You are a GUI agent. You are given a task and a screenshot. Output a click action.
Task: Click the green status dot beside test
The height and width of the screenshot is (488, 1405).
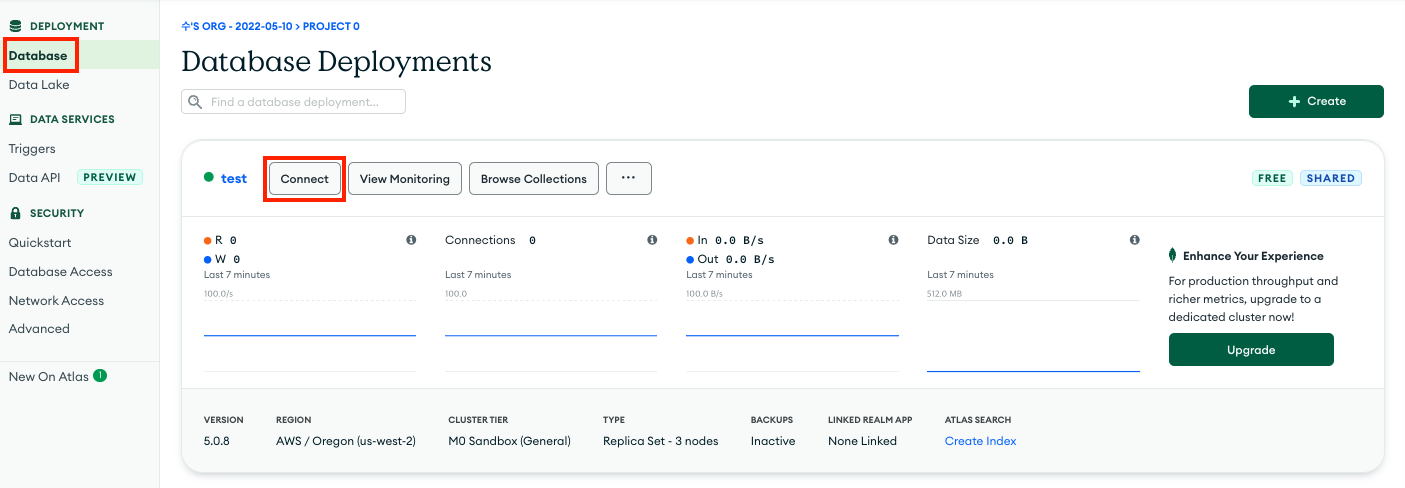pyautogui.click(x=209, y=177)
